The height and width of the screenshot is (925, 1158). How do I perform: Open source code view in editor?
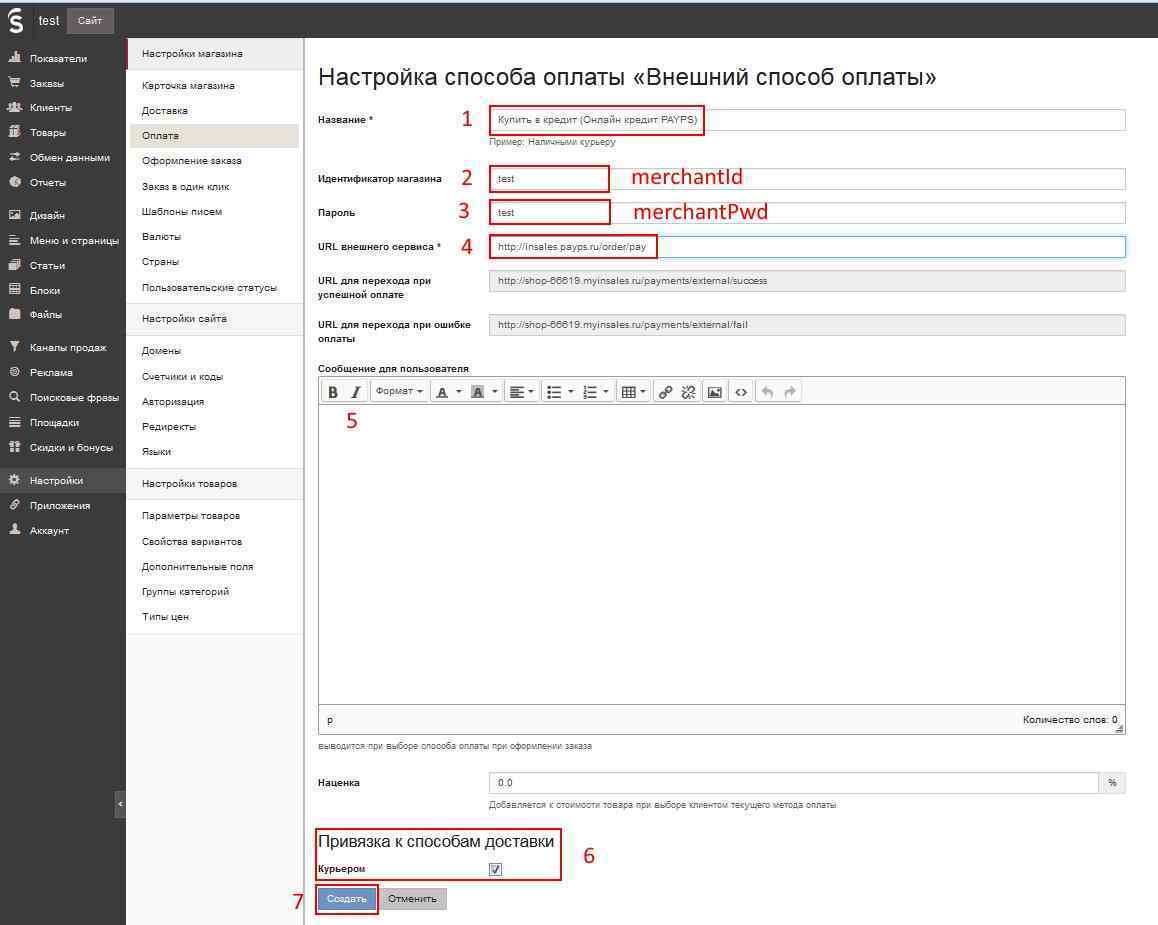tap(741, 392)
